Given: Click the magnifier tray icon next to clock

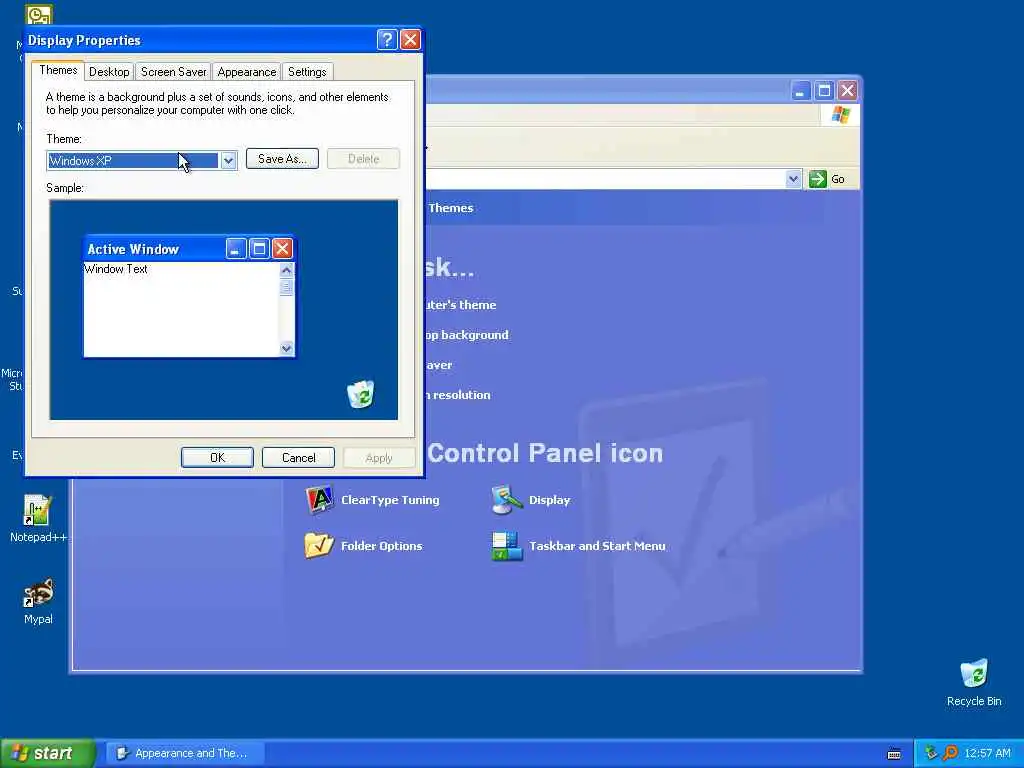Looking at the screenshot, I should tap(950, 753).
